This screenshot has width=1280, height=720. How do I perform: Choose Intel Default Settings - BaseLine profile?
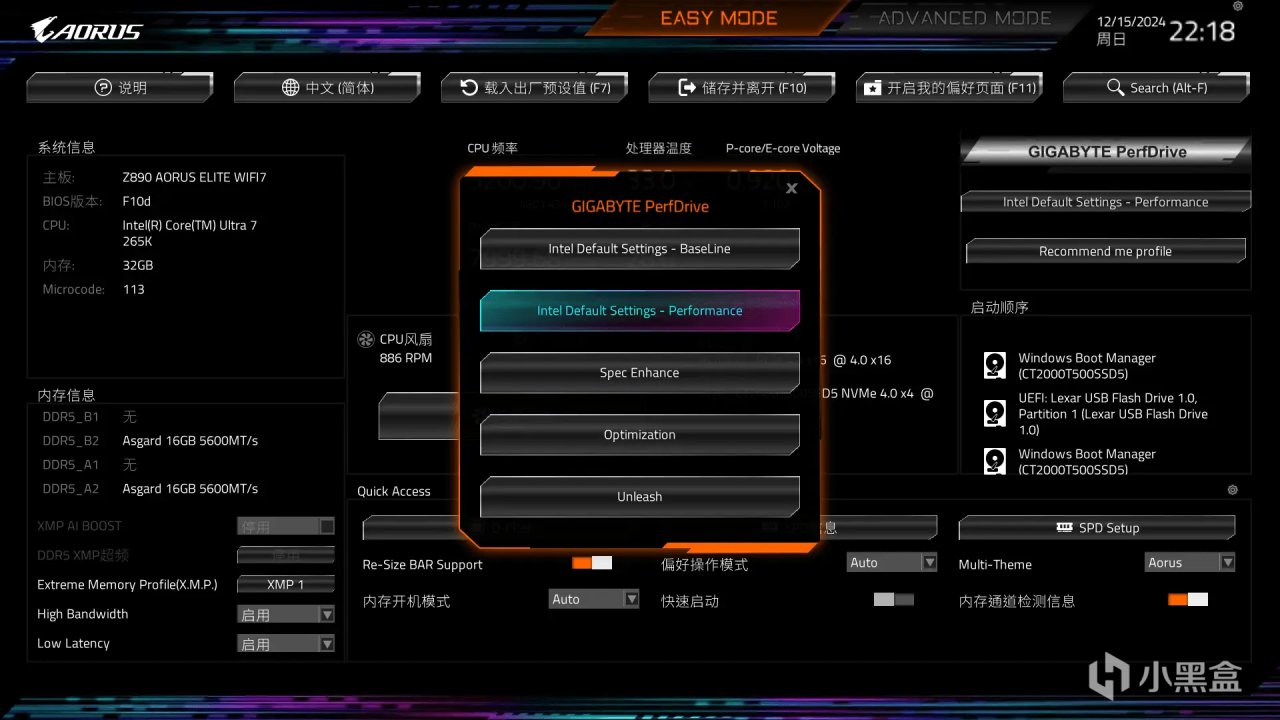point(640,249)
